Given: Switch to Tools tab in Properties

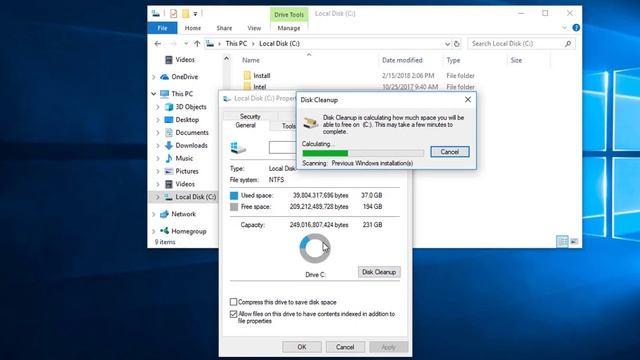Looking at the screenshot, I should click(288, 126).
